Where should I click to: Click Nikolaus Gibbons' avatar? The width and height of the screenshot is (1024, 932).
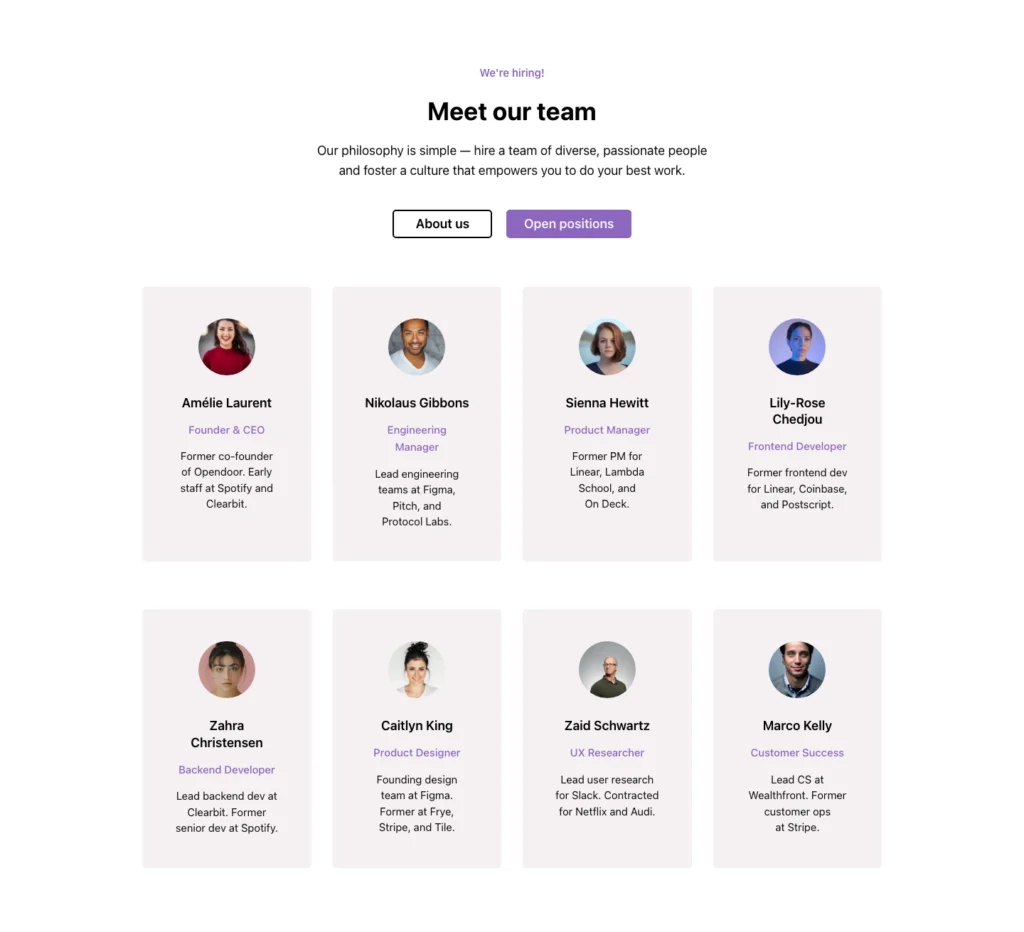pos(416,346)
